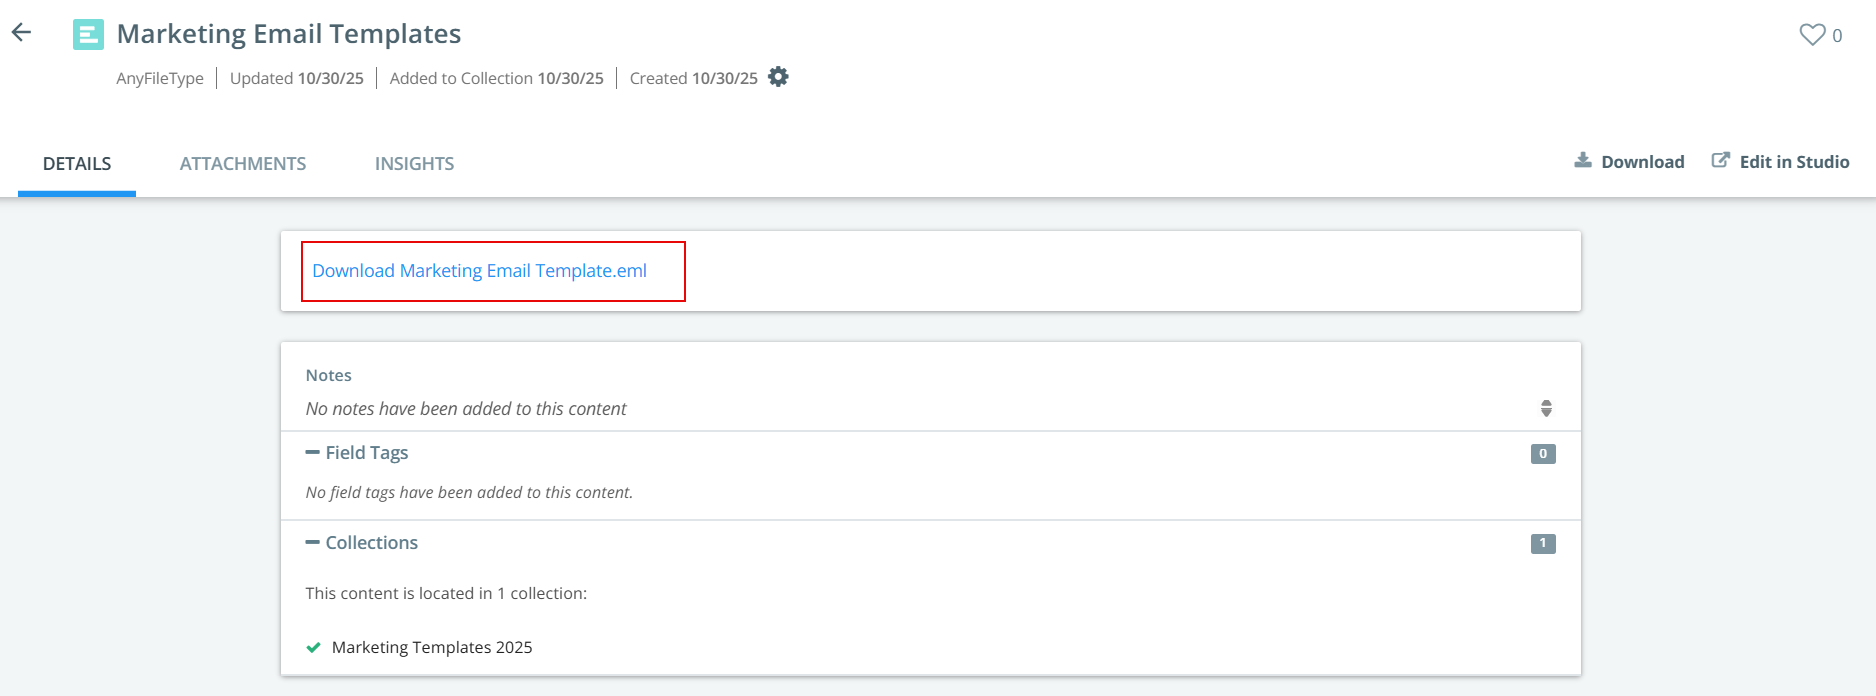
Task: Click the green checkmark beside Marketing Templates 2025
Action: (313, 647)
